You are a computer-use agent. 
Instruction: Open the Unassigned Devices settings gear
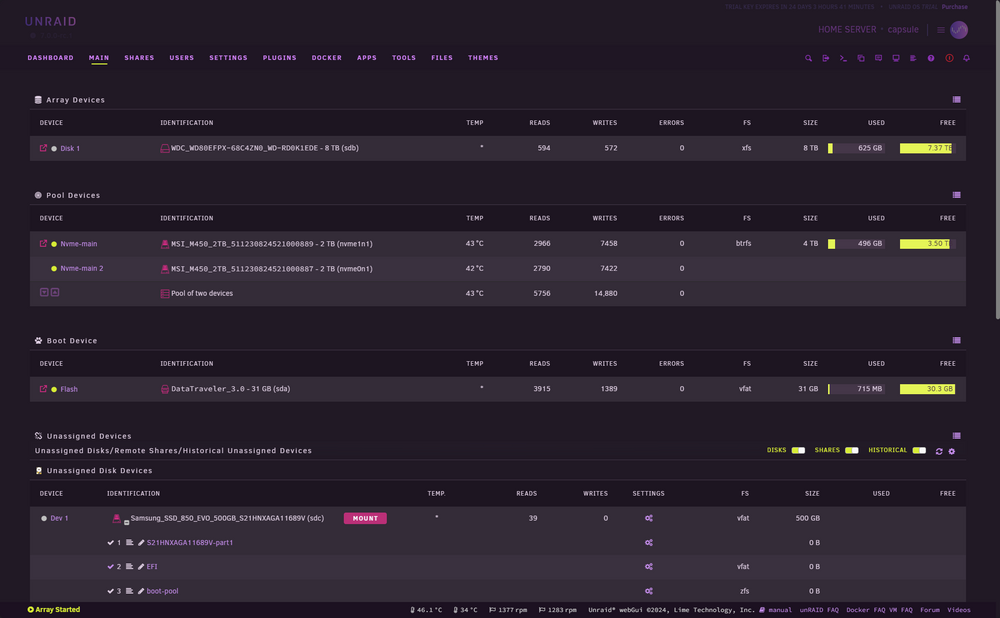952,451
